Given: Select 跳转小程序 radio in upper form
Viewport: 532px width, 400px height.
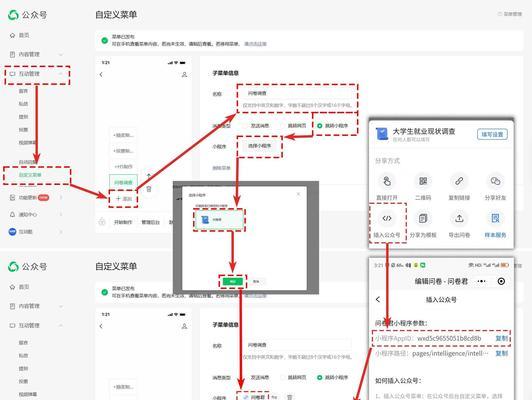Looking at the screenshot, I should [x=320, y=126].
